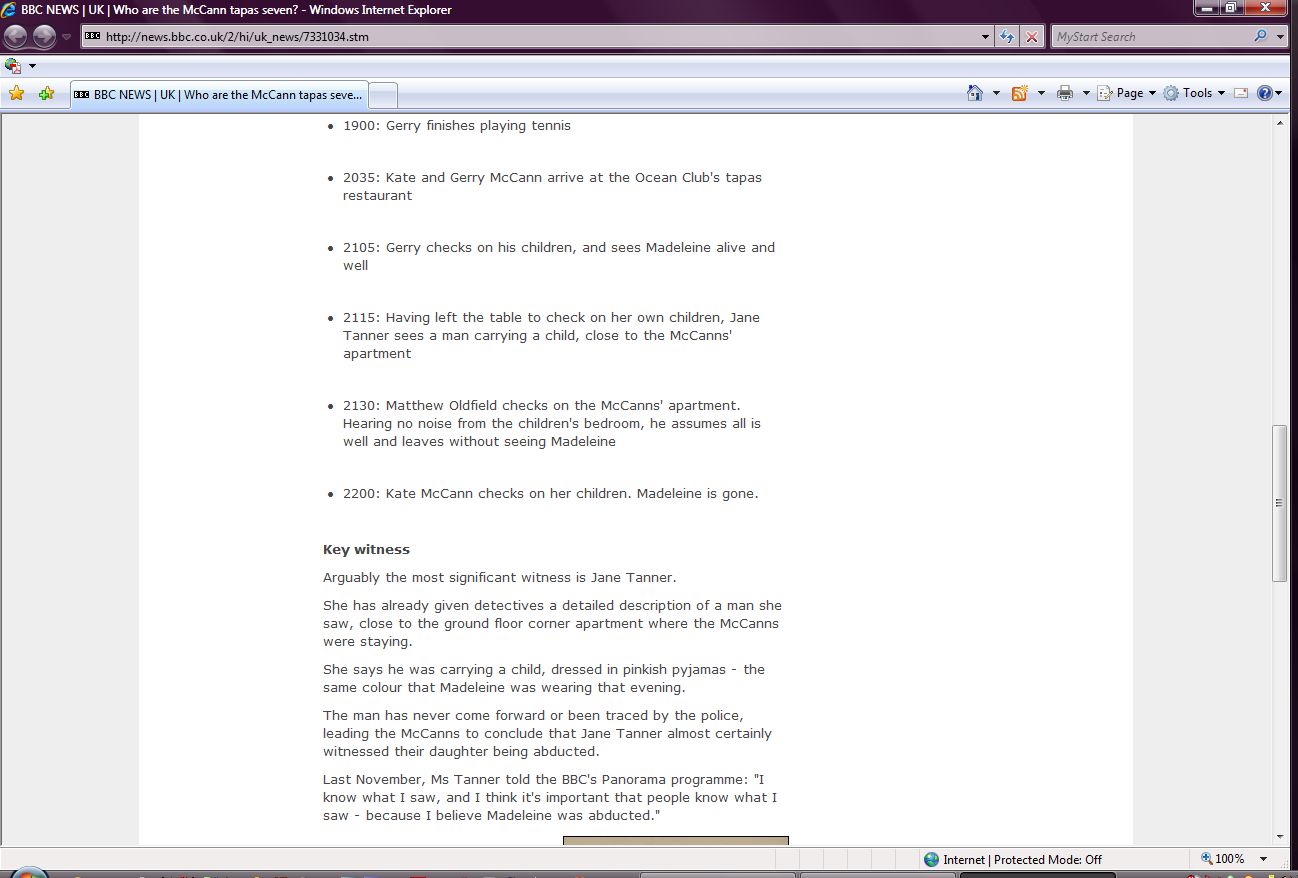Open Favorites Center star icon
This screenshot has height=878, width=1298.
coord(16,94)
